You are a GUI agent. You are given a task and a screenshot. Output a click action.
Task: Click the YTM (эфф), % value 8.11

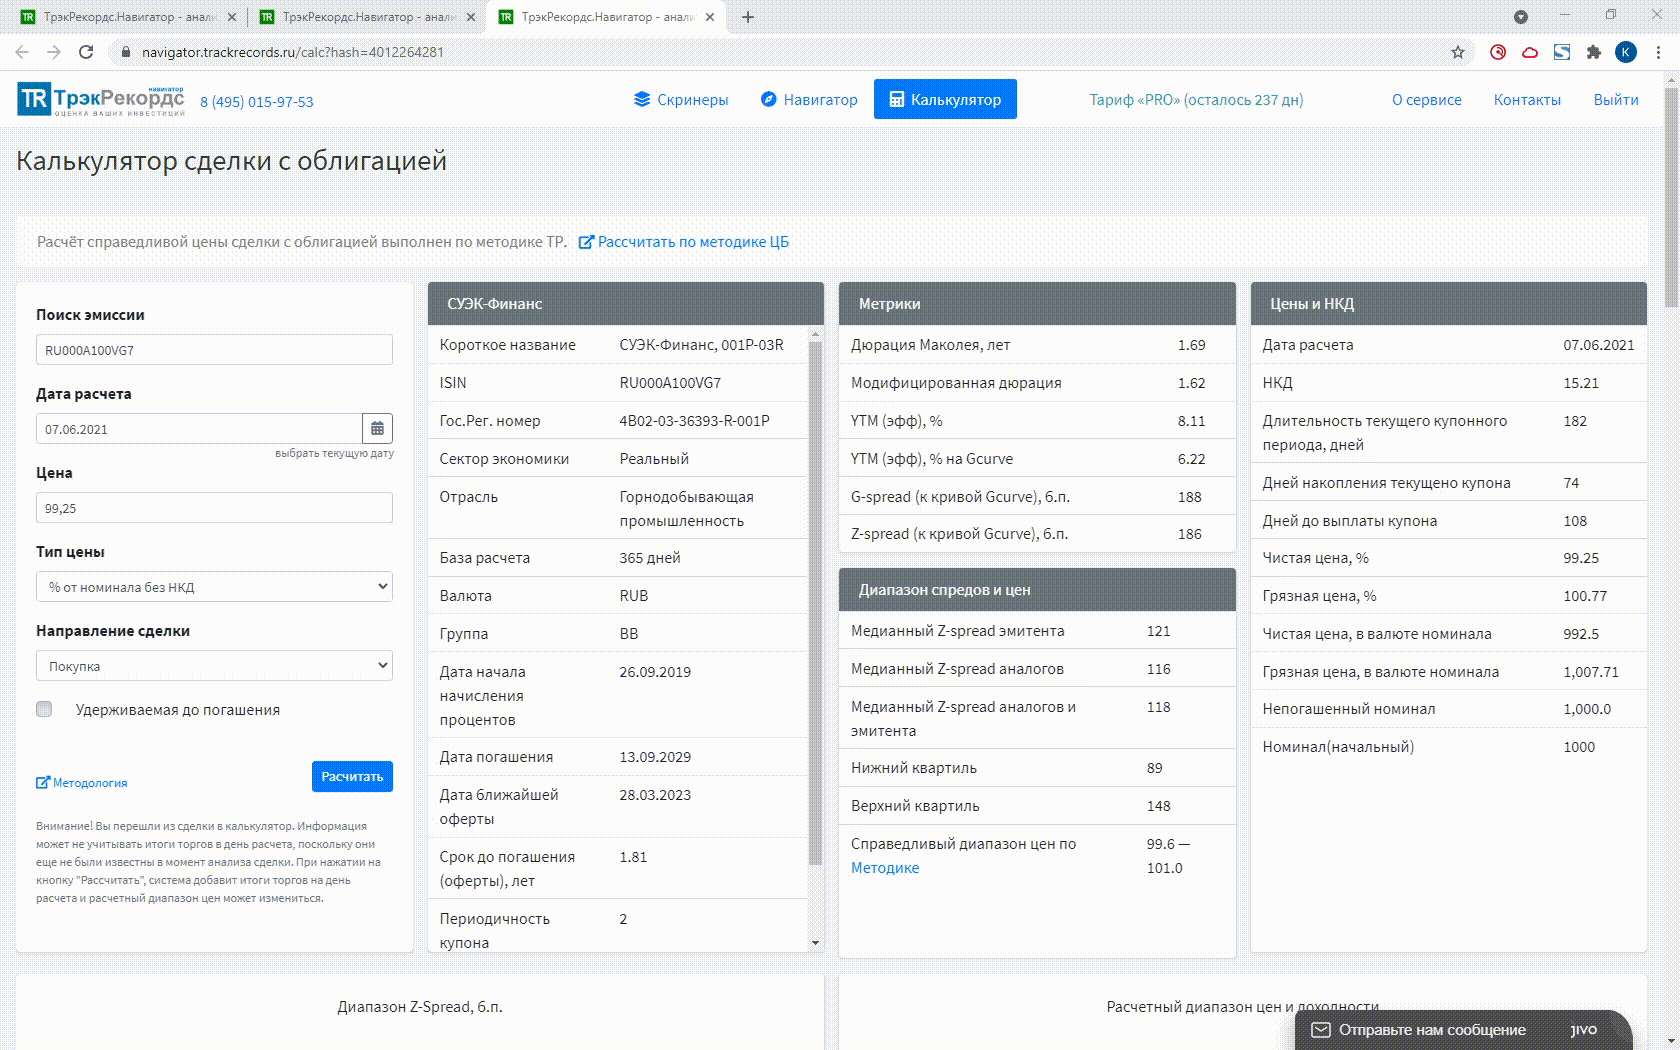pyautogui.click(x=1191, y=421)
